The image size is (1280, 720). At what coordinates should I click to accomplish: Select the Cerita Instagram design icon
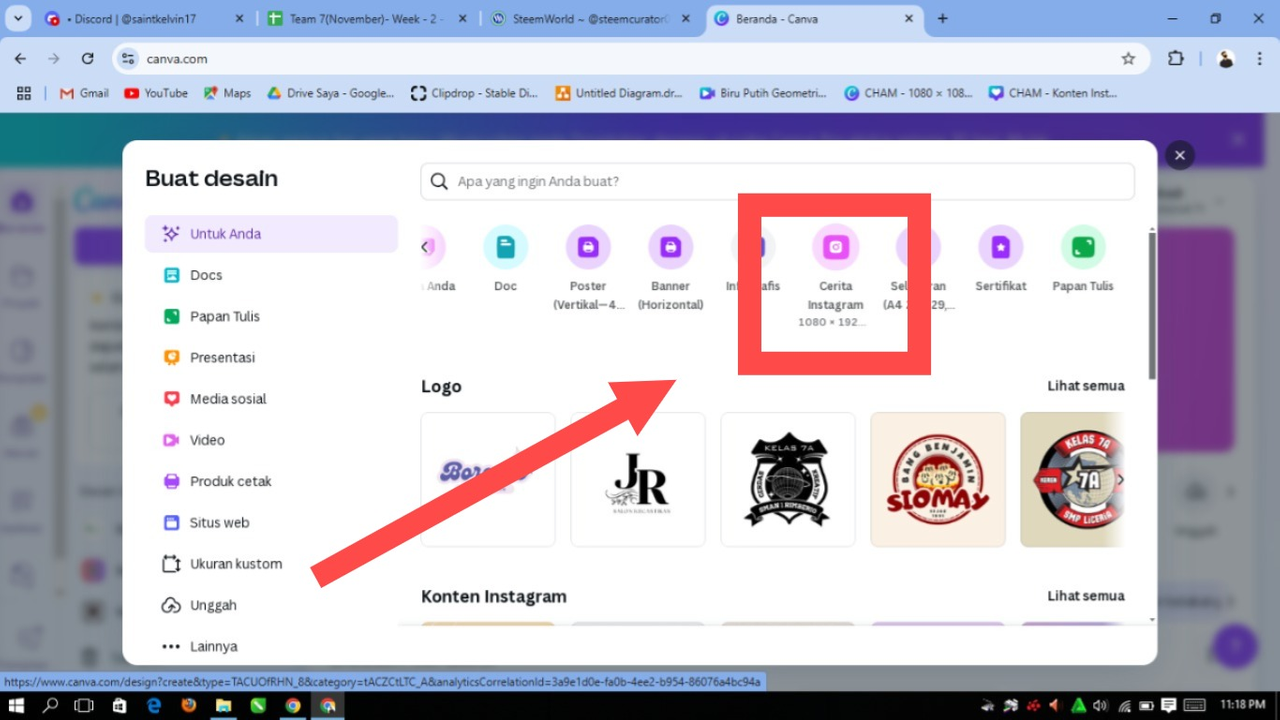click(835, 247)
